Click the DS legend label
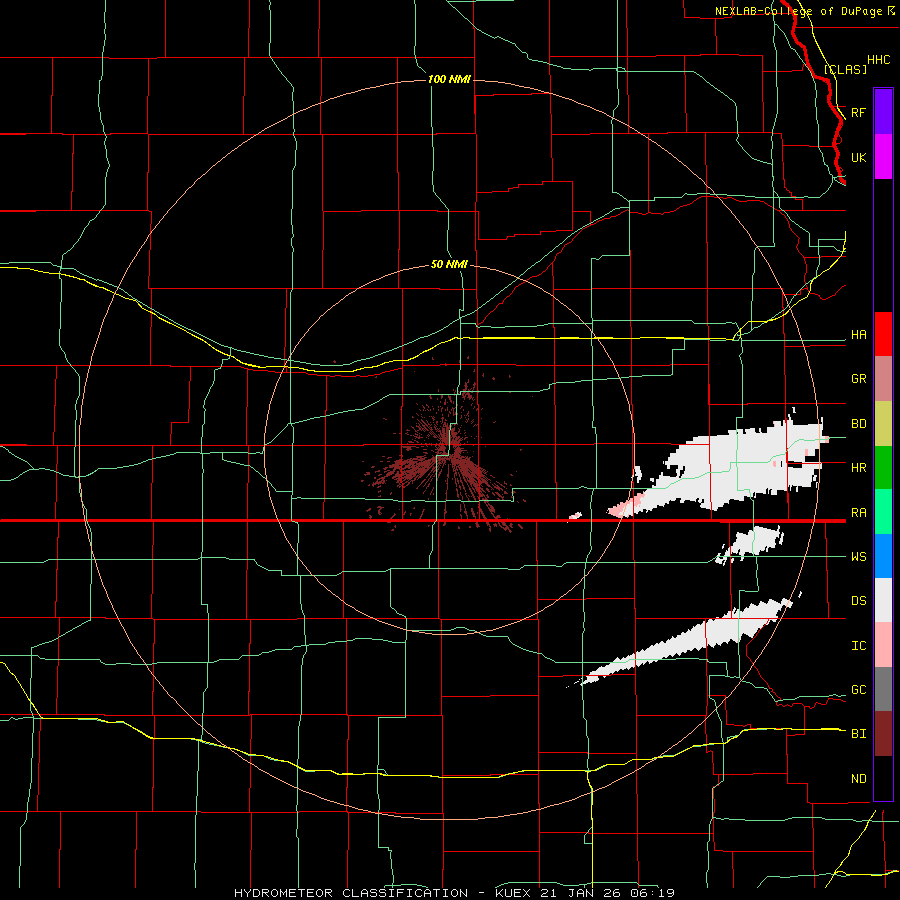The width and height of the screenshot is (900, 900). tap(858, 601)
